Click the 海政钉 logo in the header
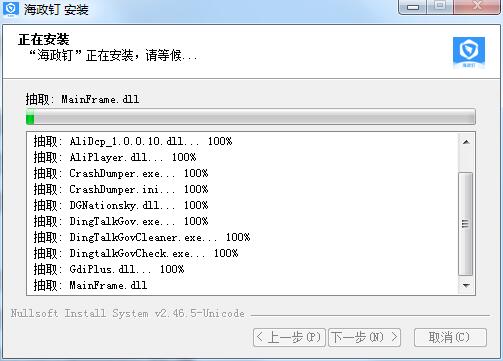This screenshot has width=503, height=361. click(469, 52)
